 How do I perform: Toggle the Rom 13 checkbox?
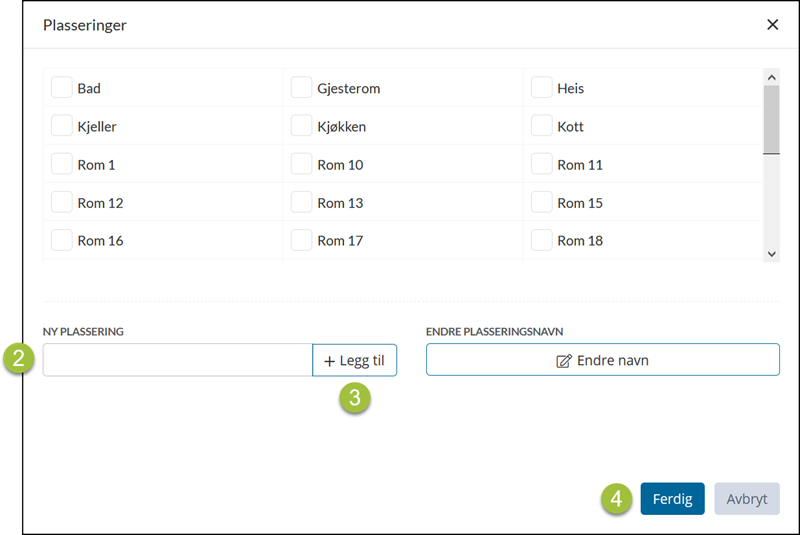[x=302, y=202]
